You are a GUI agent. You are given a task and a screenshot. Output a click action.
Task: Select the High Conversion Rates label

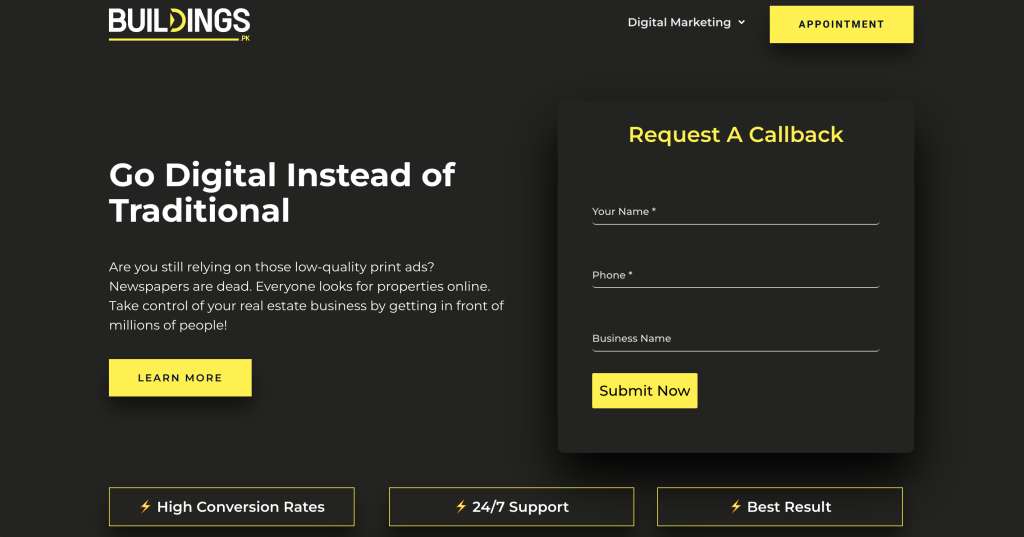(241, 507)
